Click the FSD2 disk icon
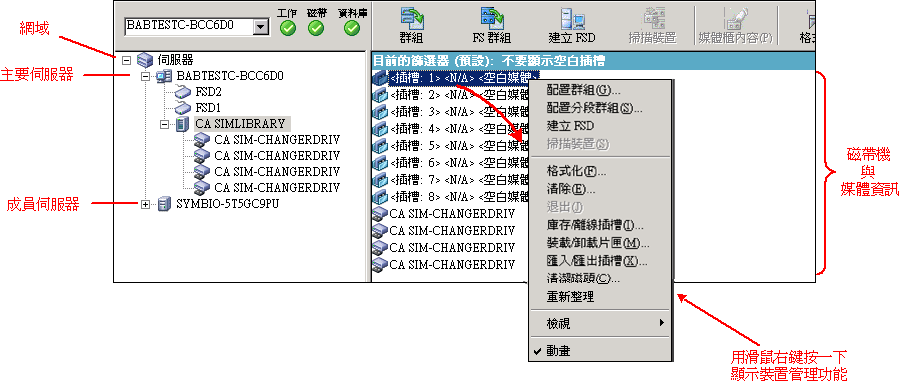900x382 pixels. click(183, 92)
